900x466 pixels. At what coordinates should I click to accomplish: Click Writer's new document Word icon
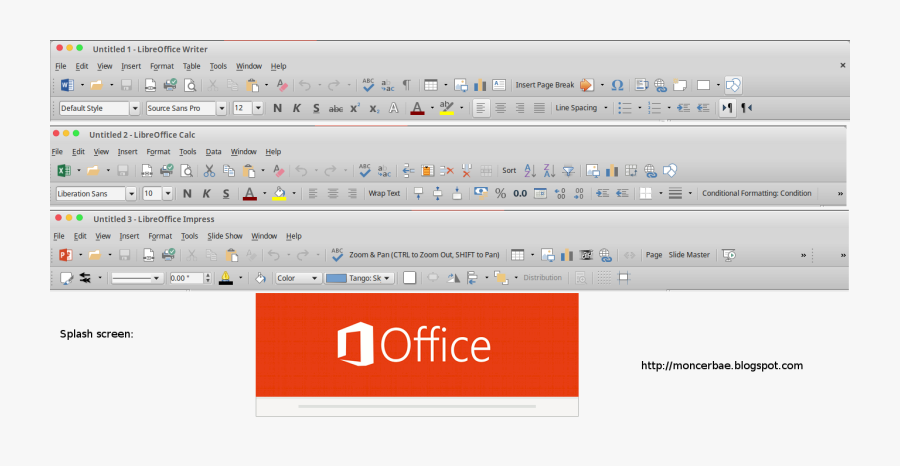[67, 85]
